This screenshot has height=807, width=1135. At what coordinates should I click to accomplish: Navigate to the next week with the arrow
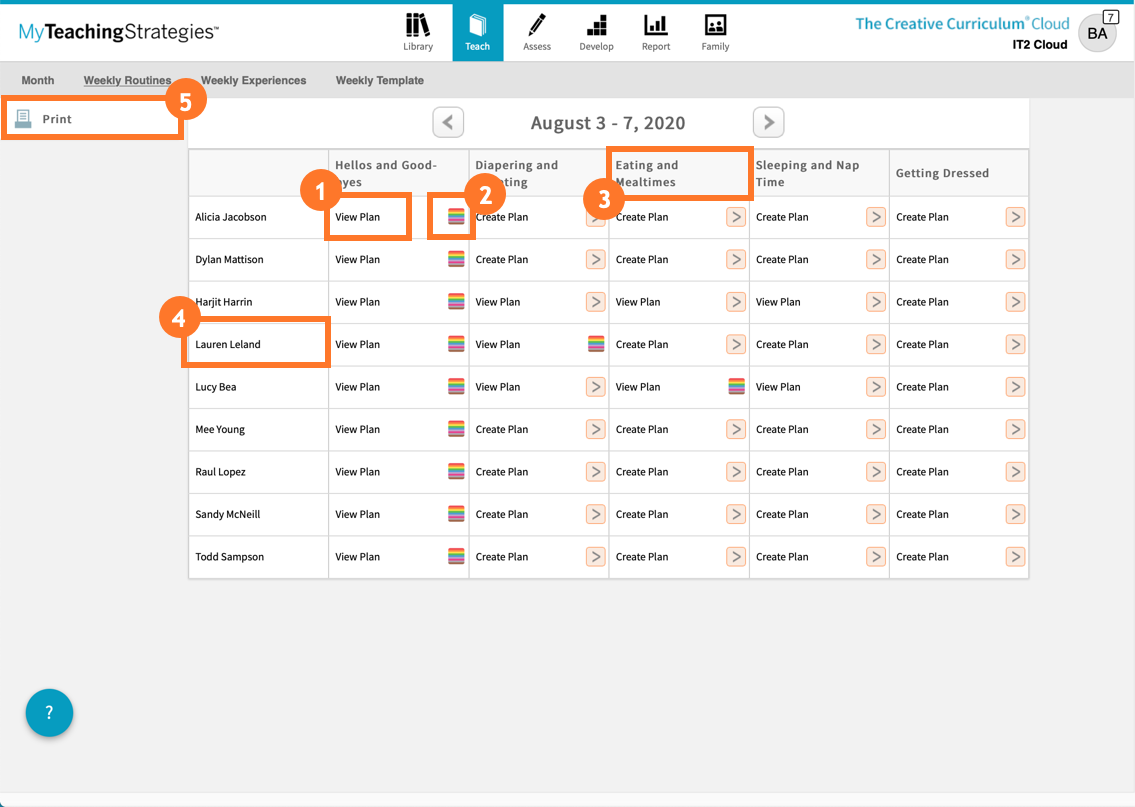click(768, 122)
